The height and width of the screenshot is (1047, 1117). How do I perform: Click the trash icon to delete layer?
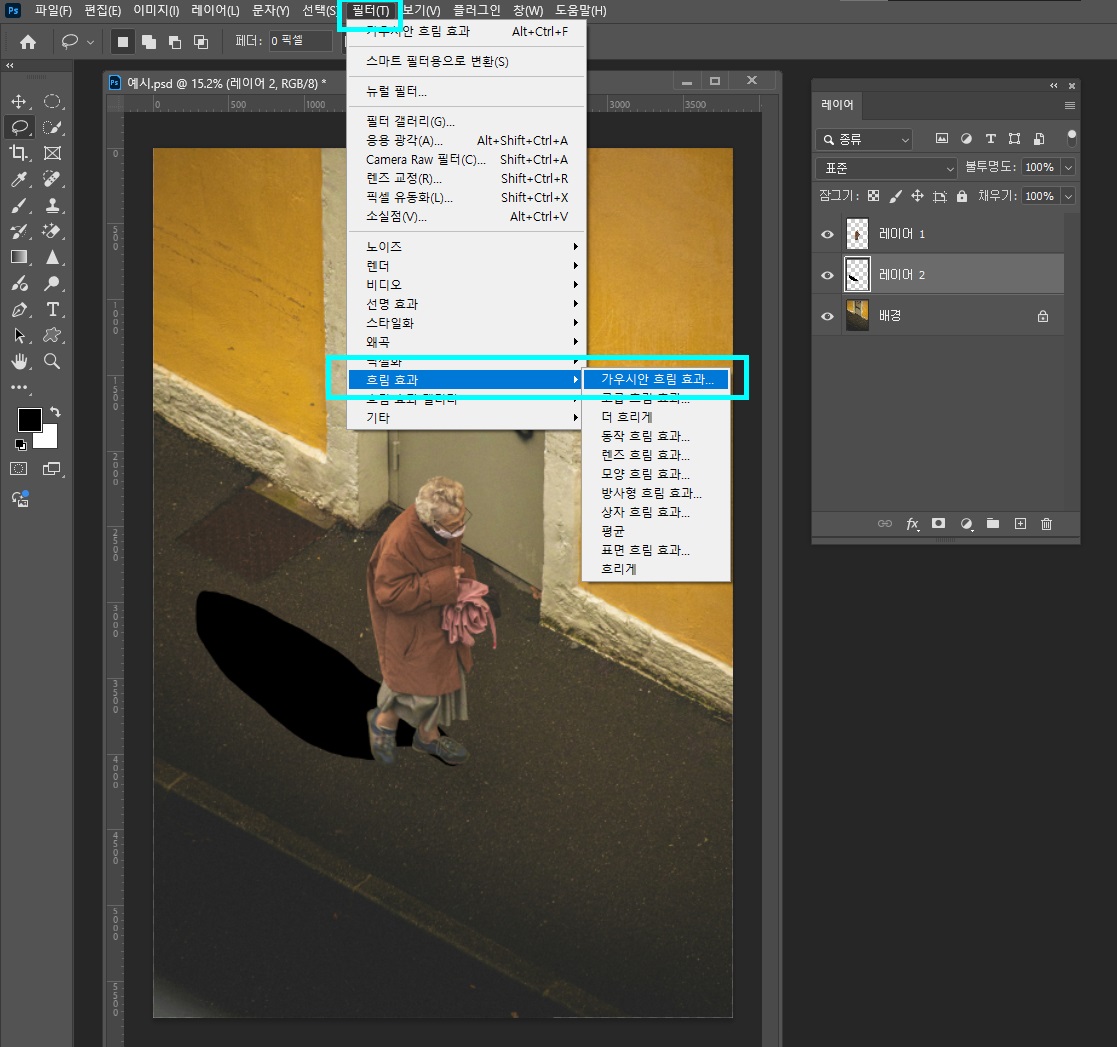1046,524
